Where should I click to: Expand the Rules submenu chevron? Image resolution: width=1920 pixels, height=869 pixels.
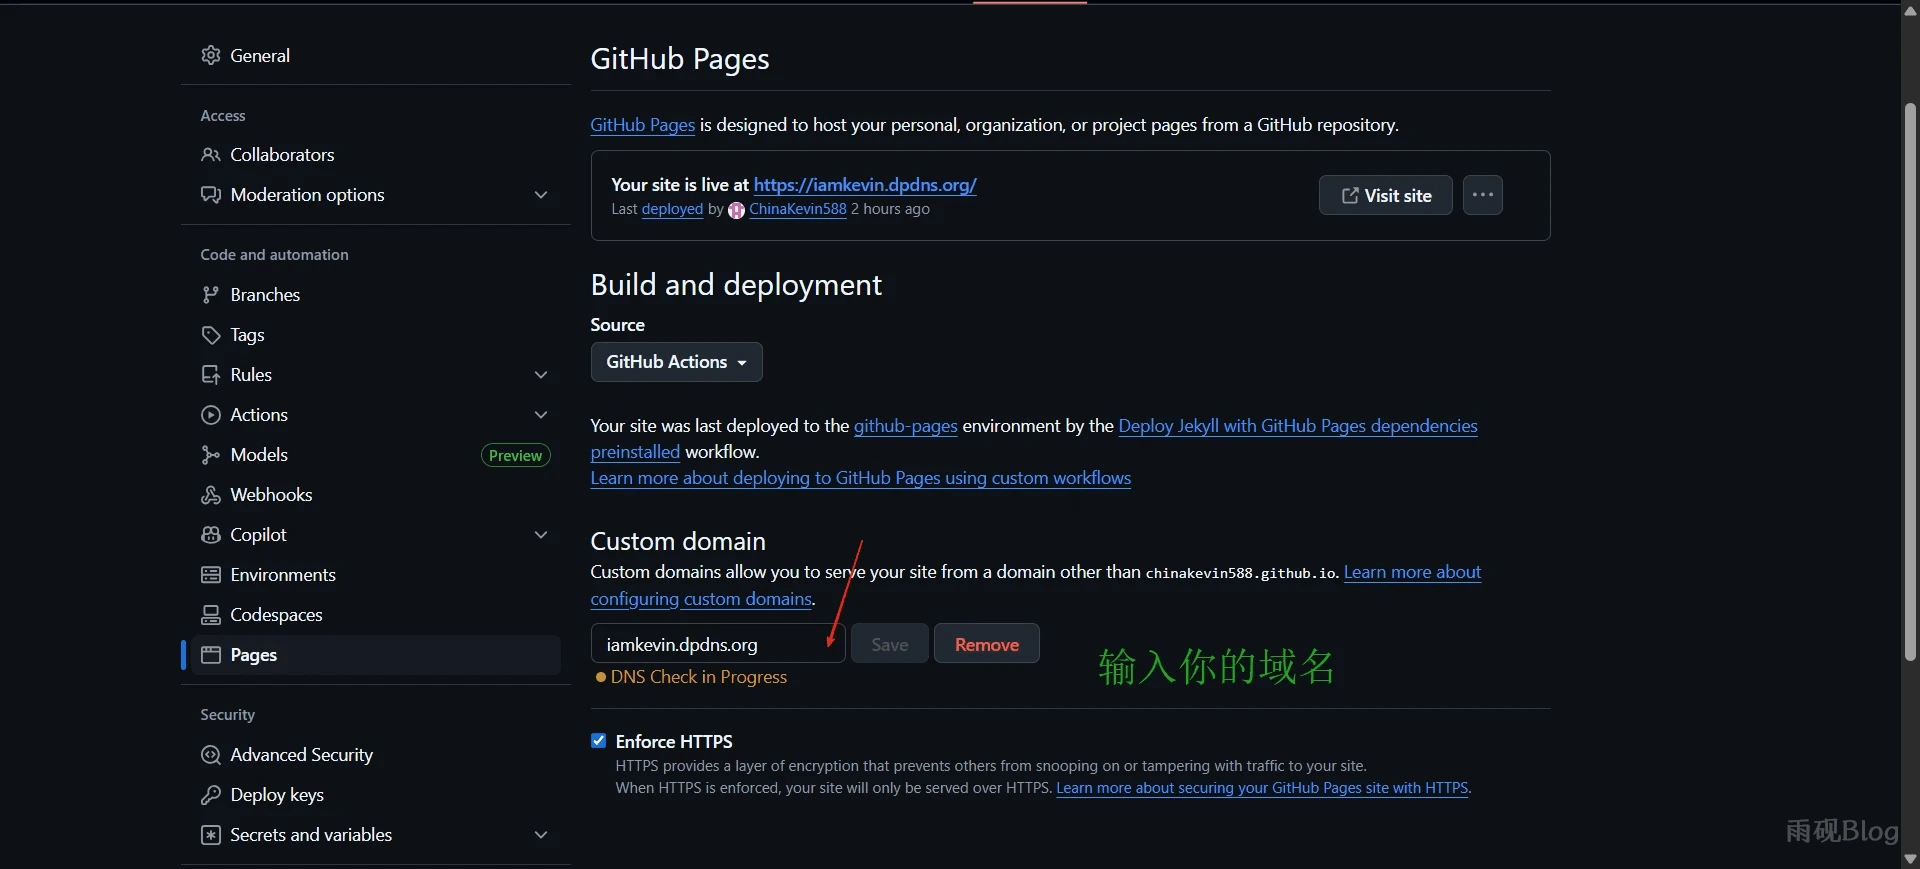tap(541, 375)
